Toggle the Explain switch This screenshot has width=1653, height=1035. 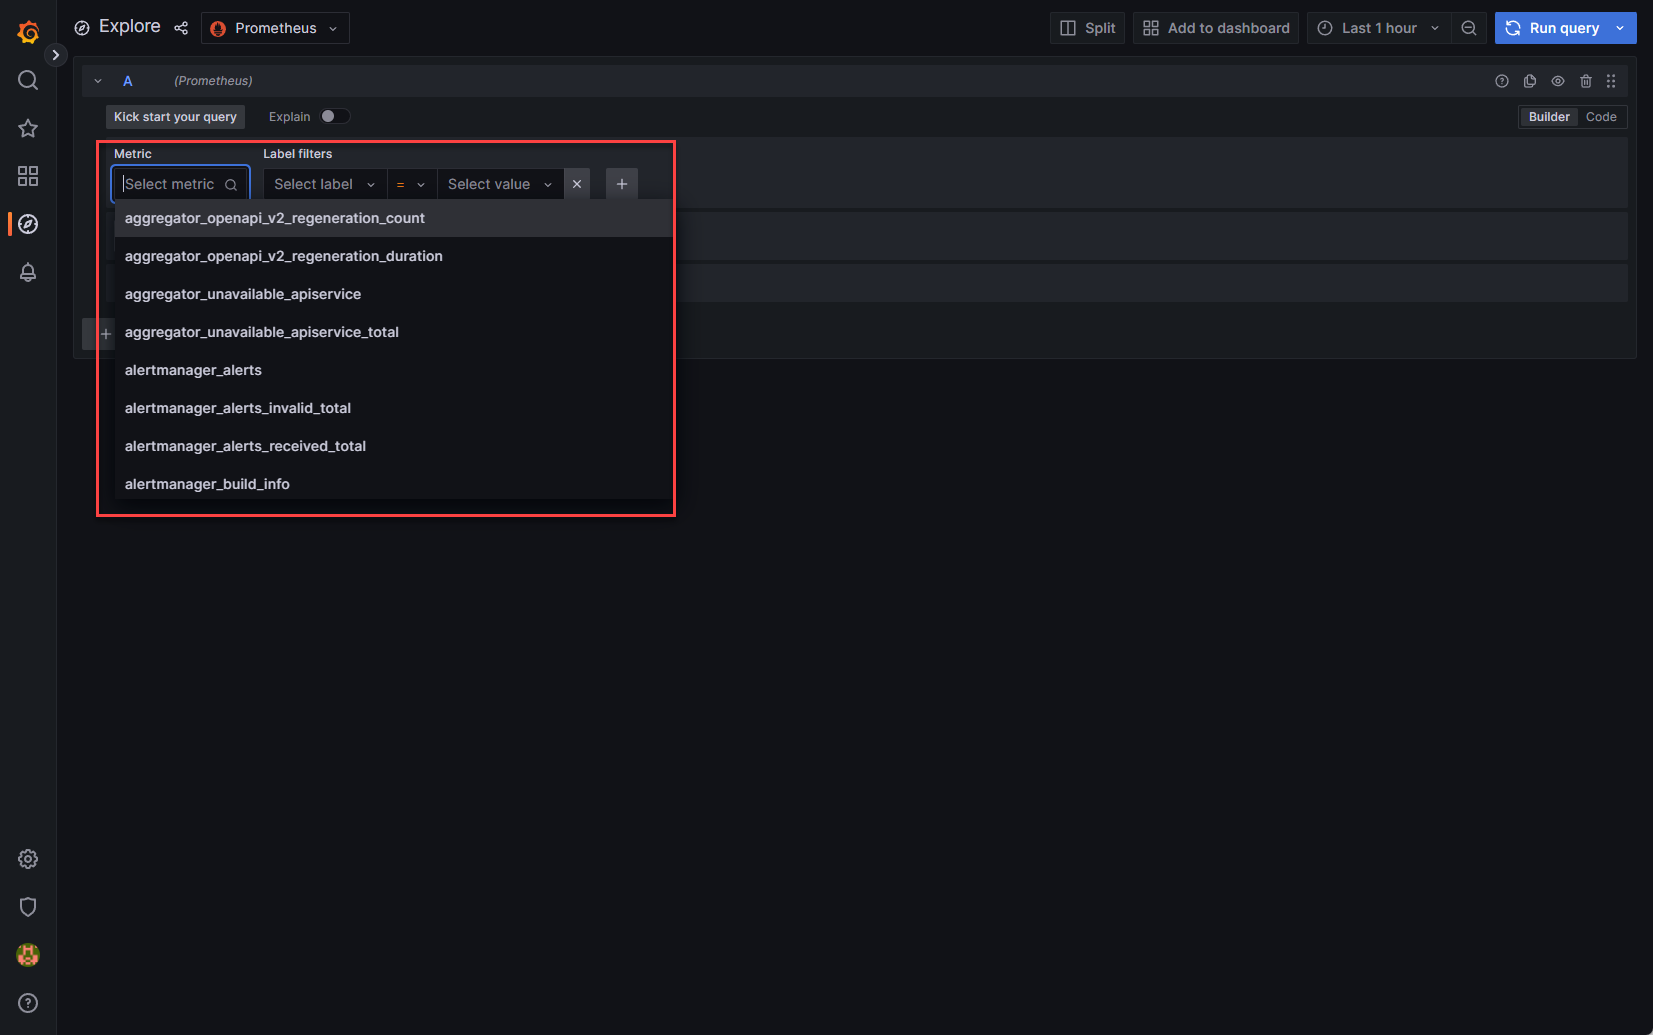(334, 116)
